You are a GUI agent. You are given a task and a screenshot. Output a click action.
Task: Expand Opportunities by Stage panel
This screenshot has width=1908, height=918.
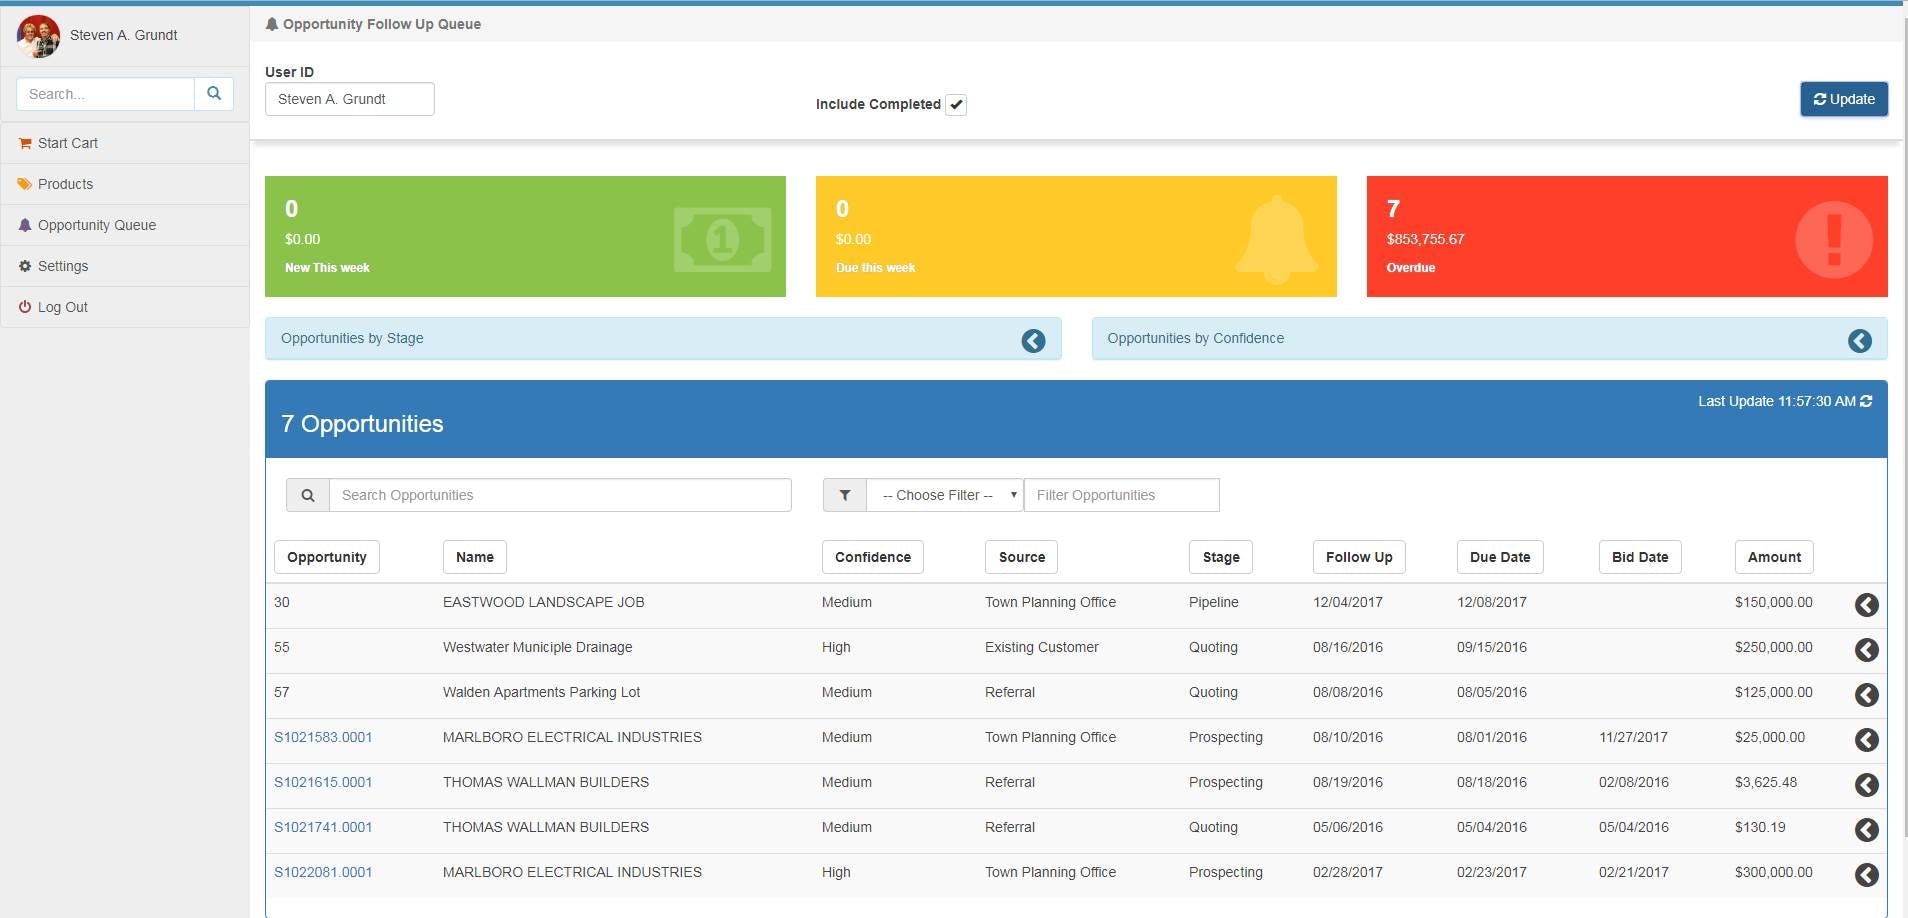(1033, 341)
